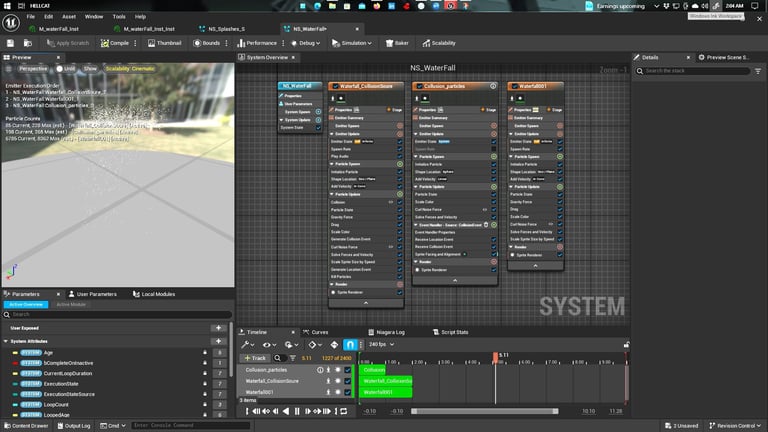Disable Play Audio module checkbox
Image resolution: width=768 pixels, height=432 pixels.
(x=400, y=156)
